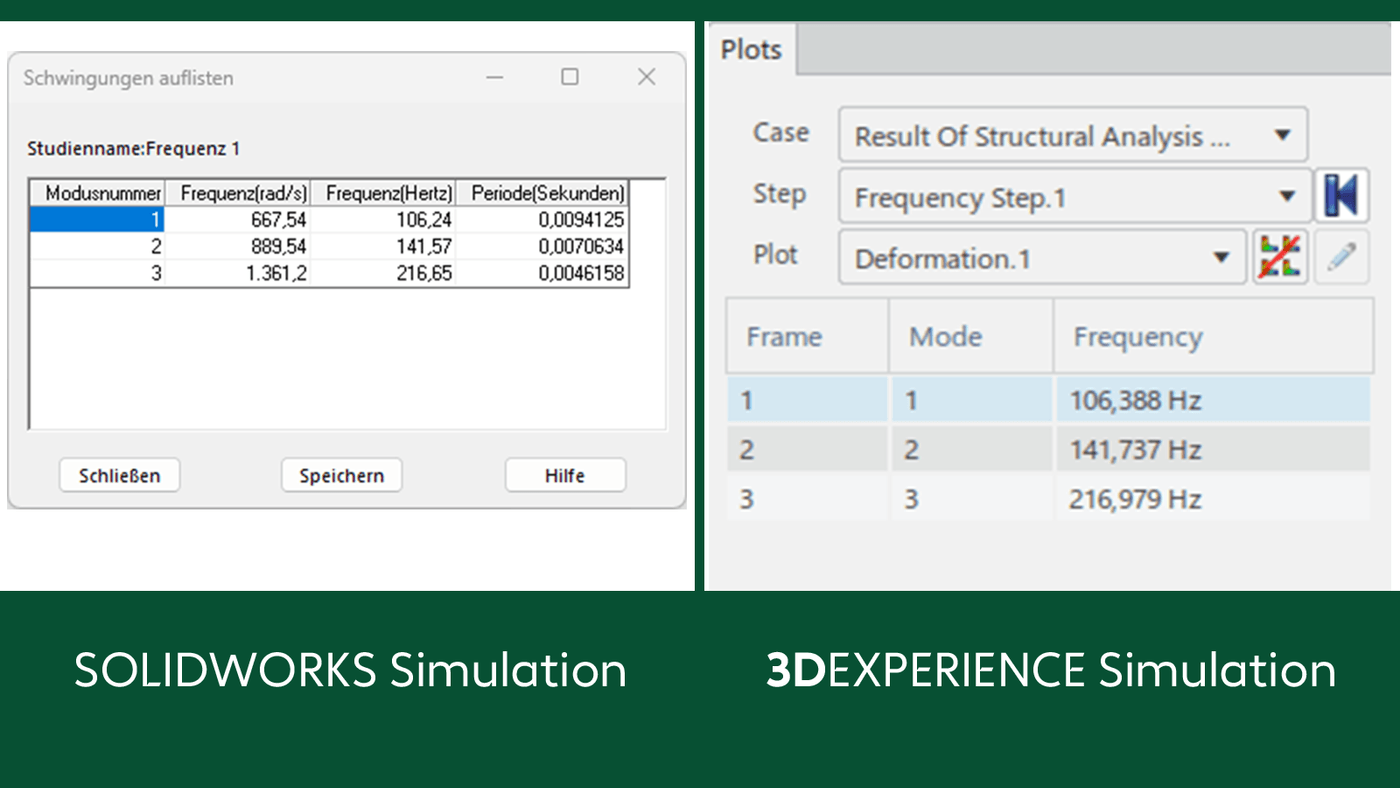Close the Schwingungen auflisten window
1400x788 pixels.
(646, 77)
